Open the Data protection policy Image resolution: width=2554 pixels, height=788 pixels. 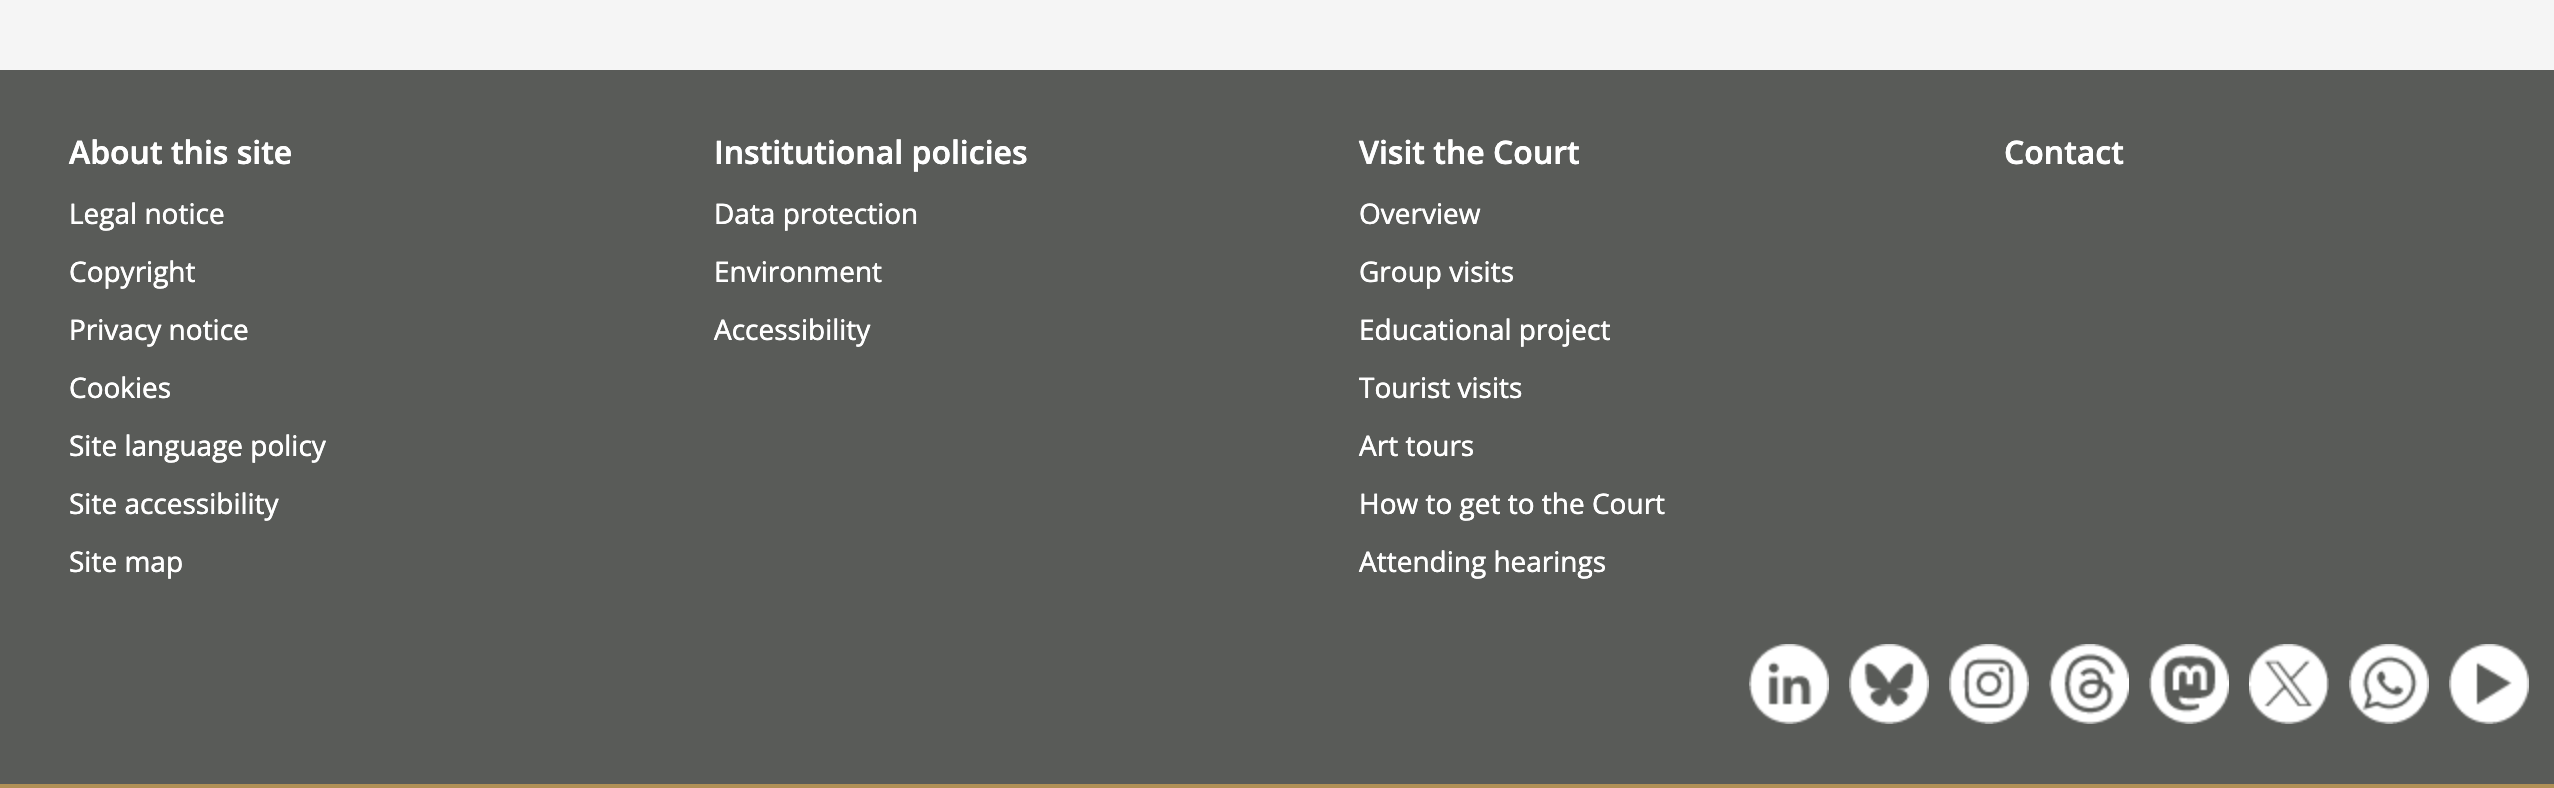(x=815, y=214)
